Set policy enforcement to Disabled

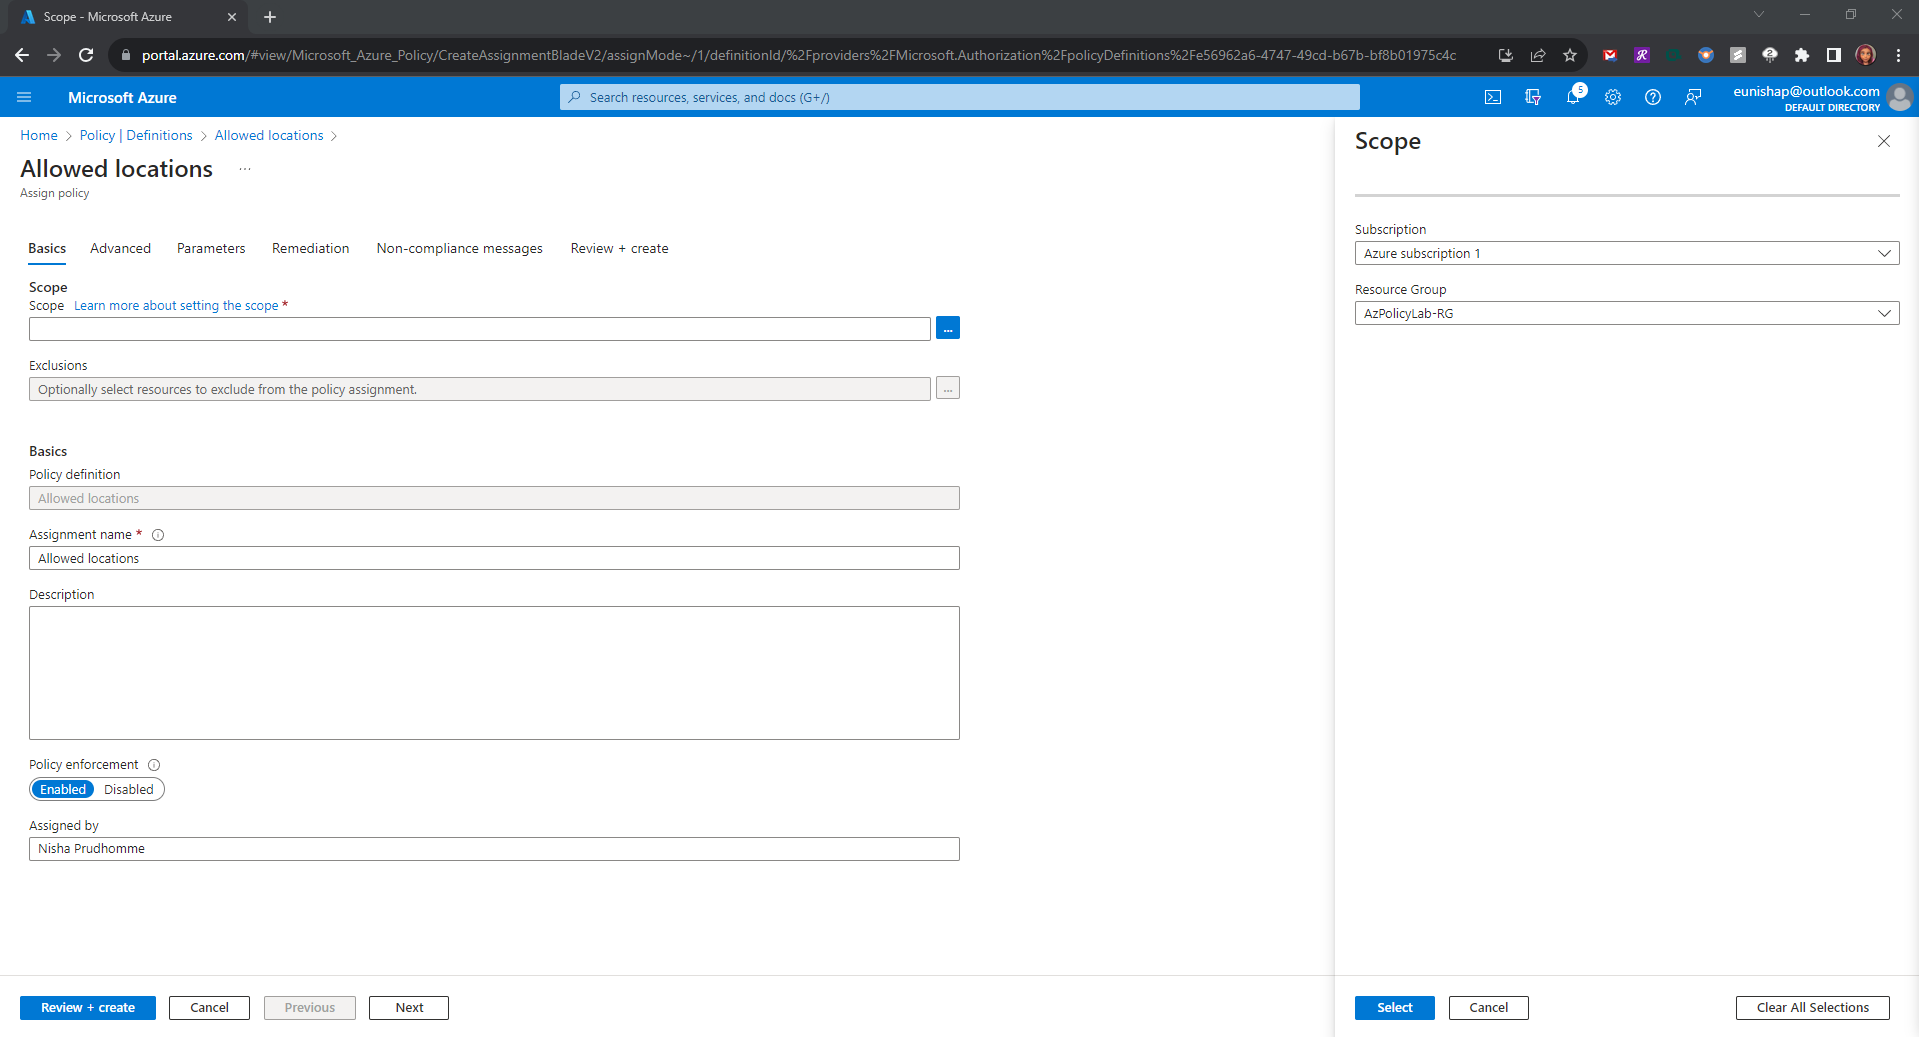point(129,789)
